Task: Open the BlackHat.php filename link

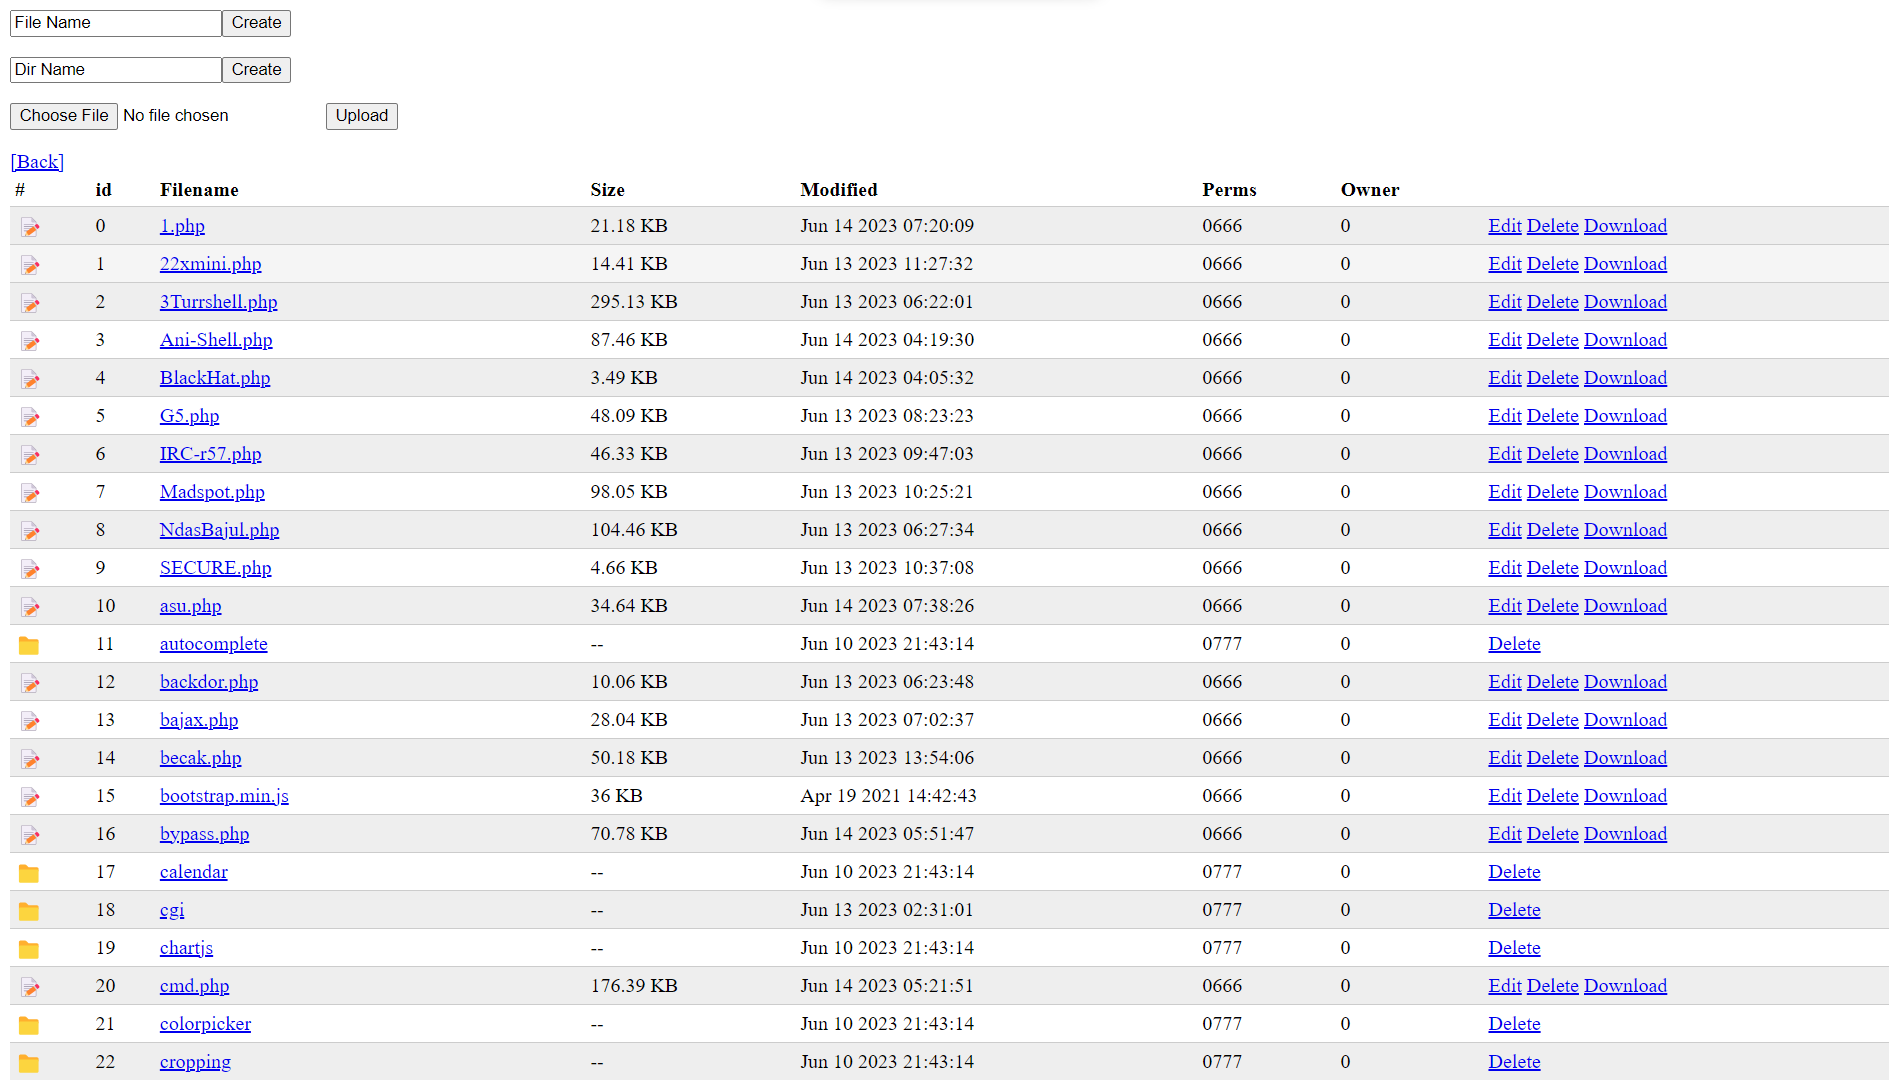Action: tap(215, 378)
